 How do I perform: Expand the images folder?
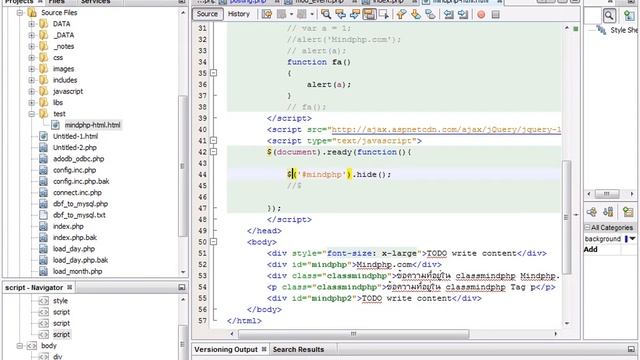pyautogui.click(x=31, y=69)
